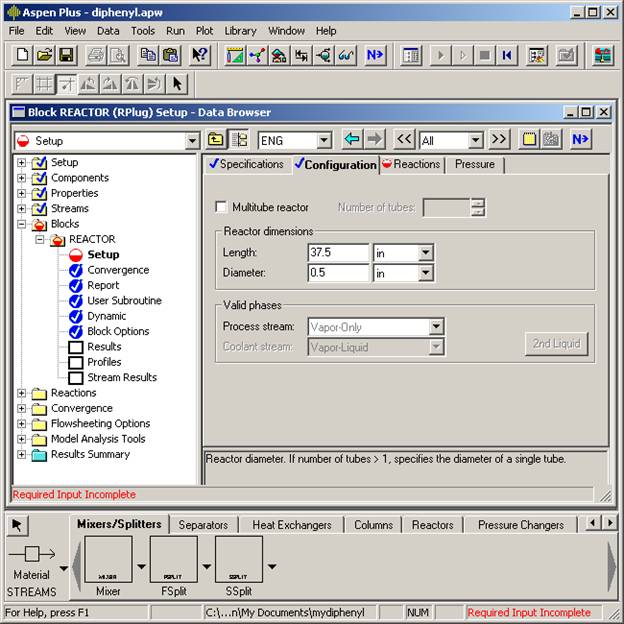Open the Plot menu
Screen dimensions: 624x624
[x=204, y=31]
